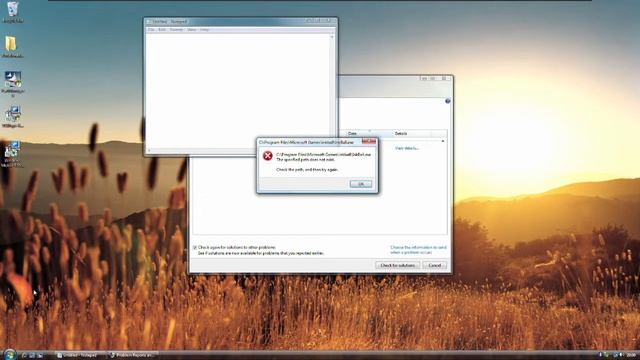The width and height of the screenshot is (640, 360).
Task: Select the bottom desktop icon above the taskbar
Action: (x=12, y=154)
